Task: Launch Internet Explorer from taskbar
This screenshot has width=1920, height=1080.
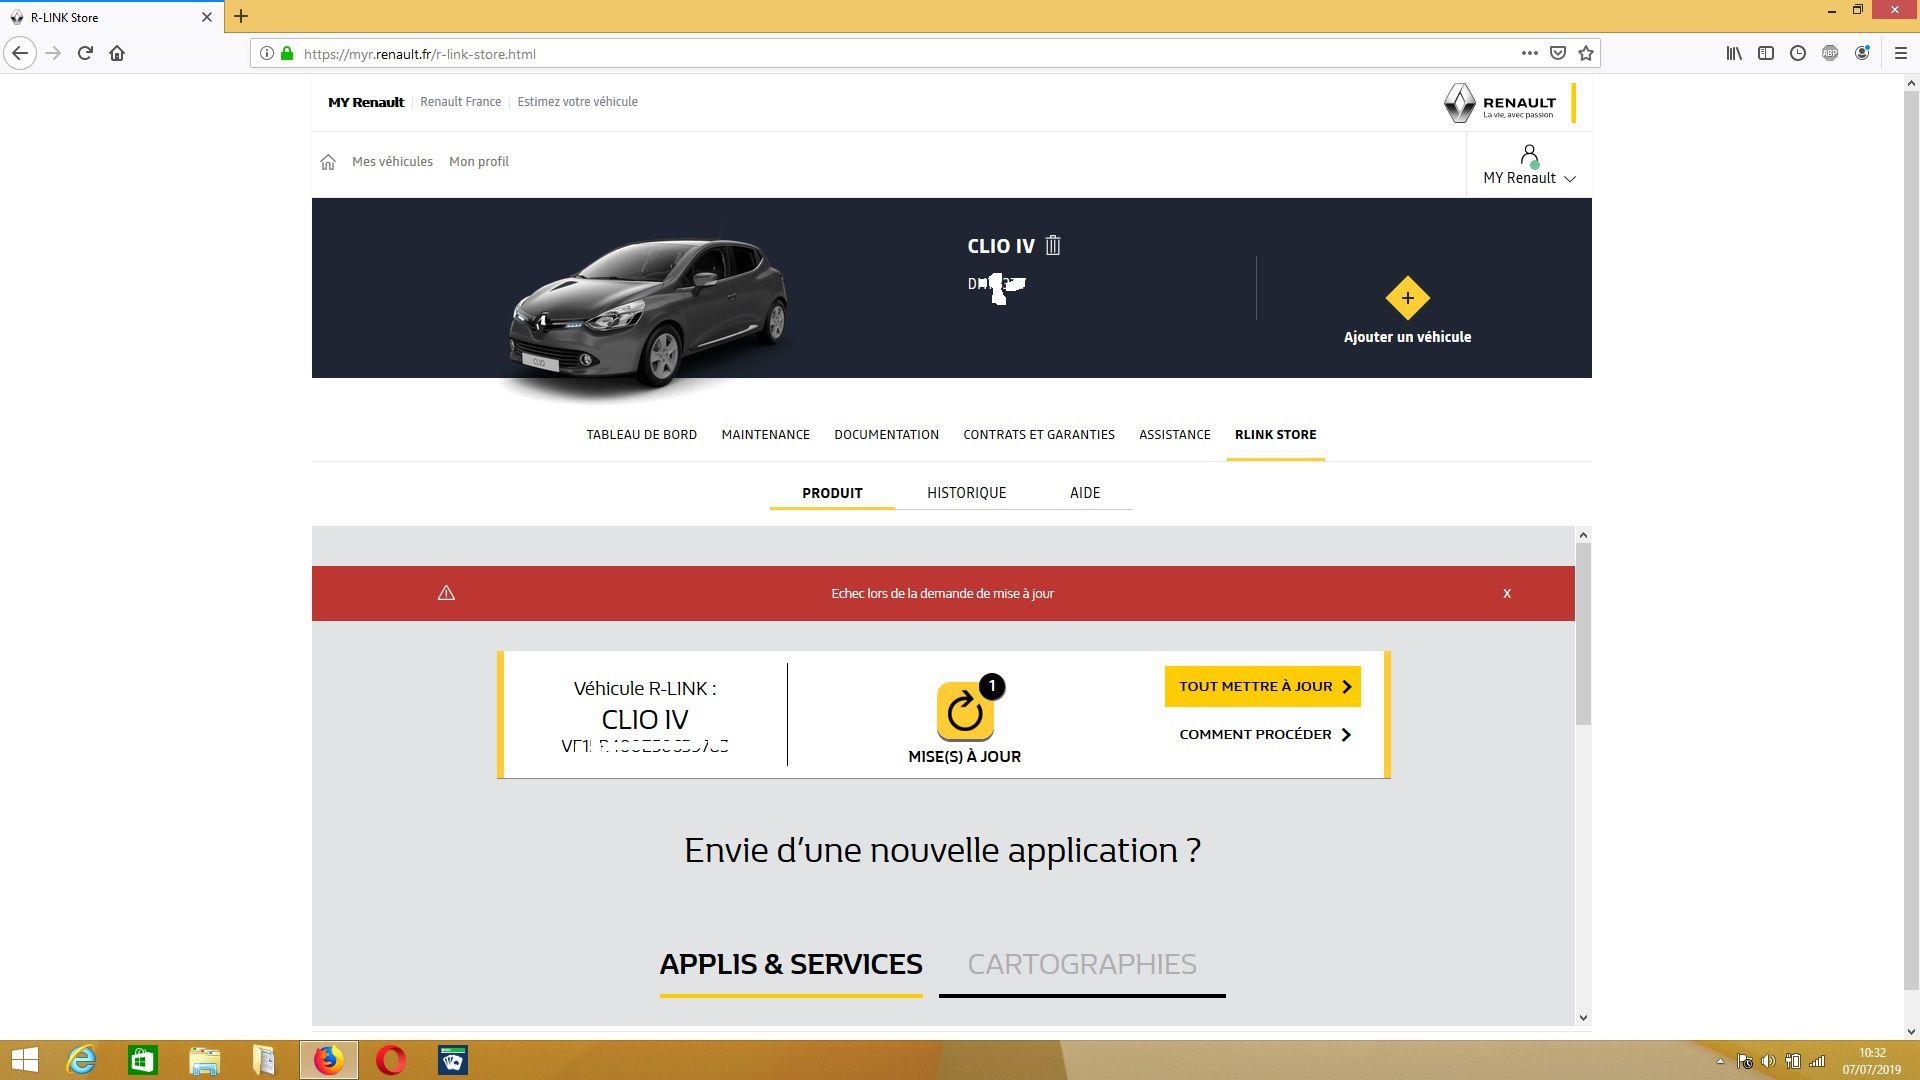Action: click(x=81, y=1060)
